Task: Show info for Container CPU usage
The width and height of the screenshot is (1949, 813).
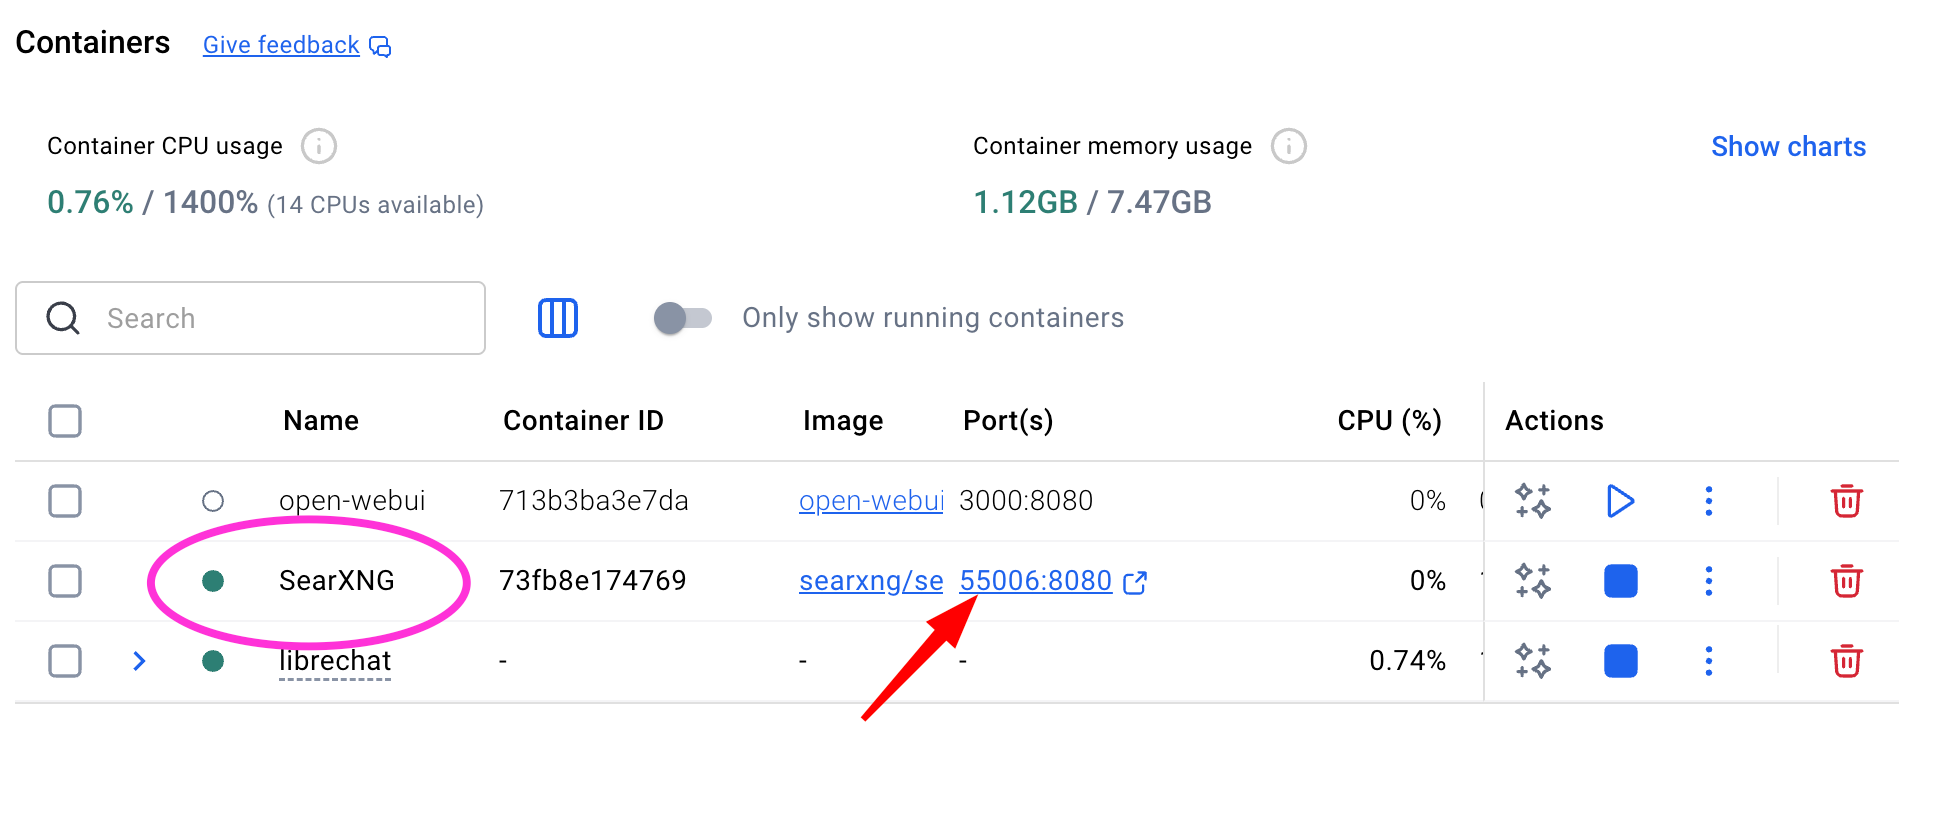Action: coord(319,146)
